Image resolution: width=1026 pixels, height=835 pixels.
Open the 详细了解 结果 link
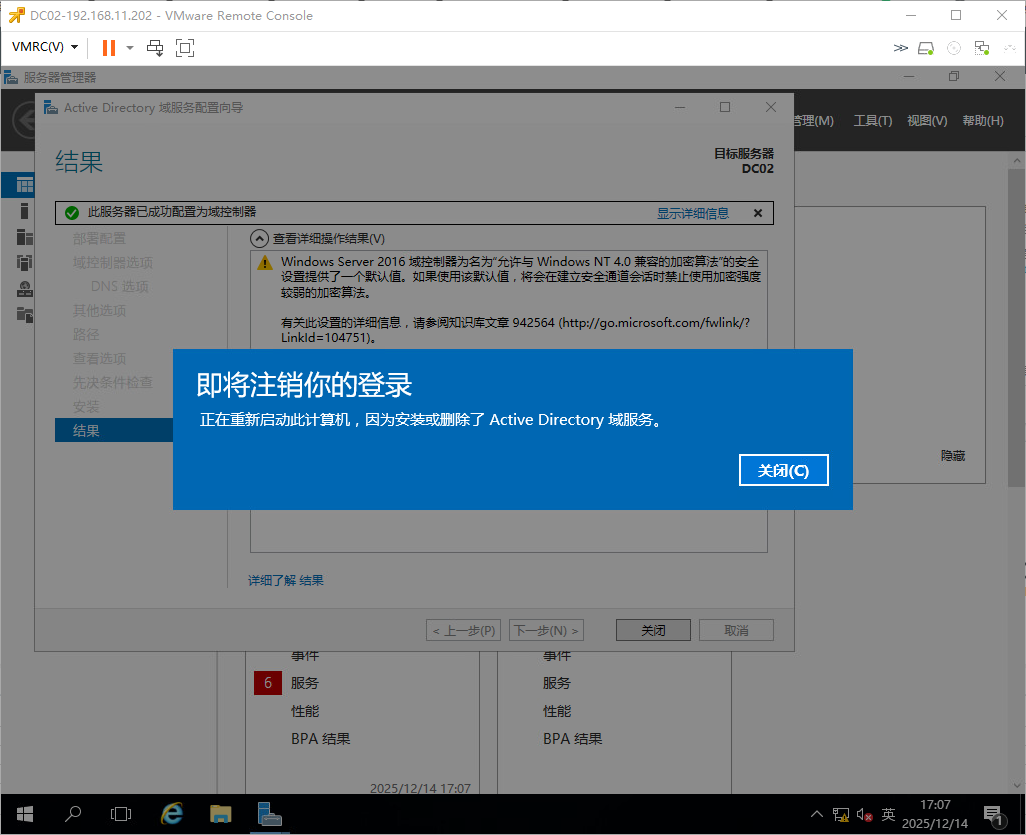(x=285, y=580)
